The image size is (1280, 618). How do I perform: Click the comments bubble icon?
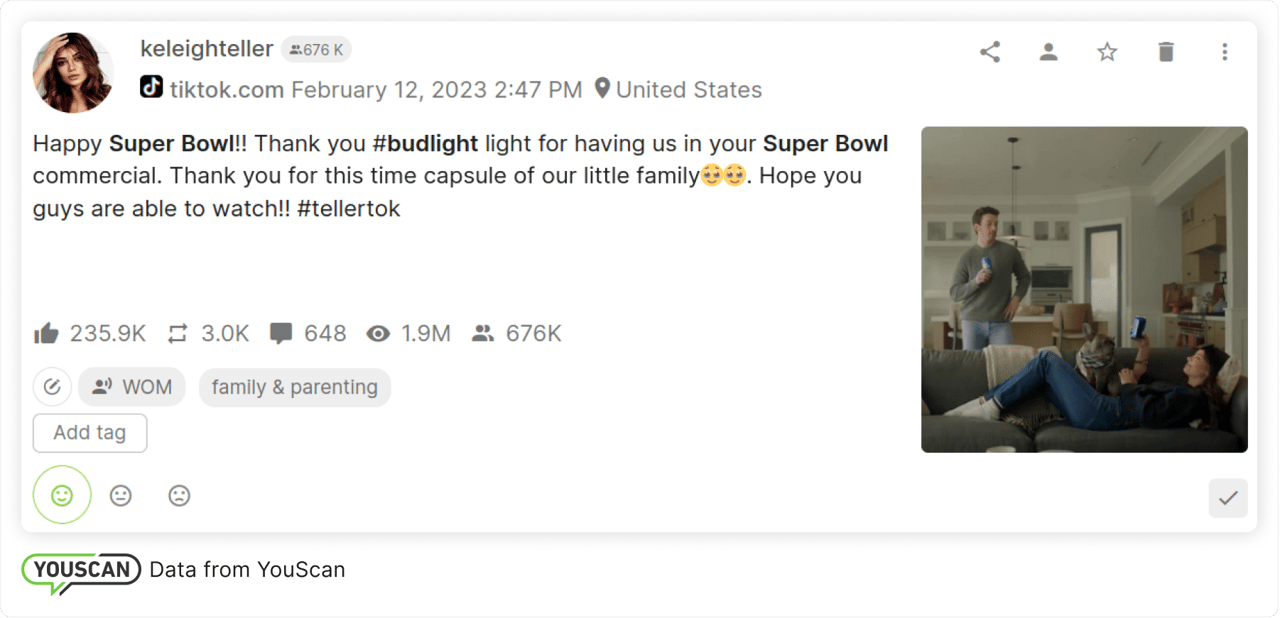[x=281, y=334]
